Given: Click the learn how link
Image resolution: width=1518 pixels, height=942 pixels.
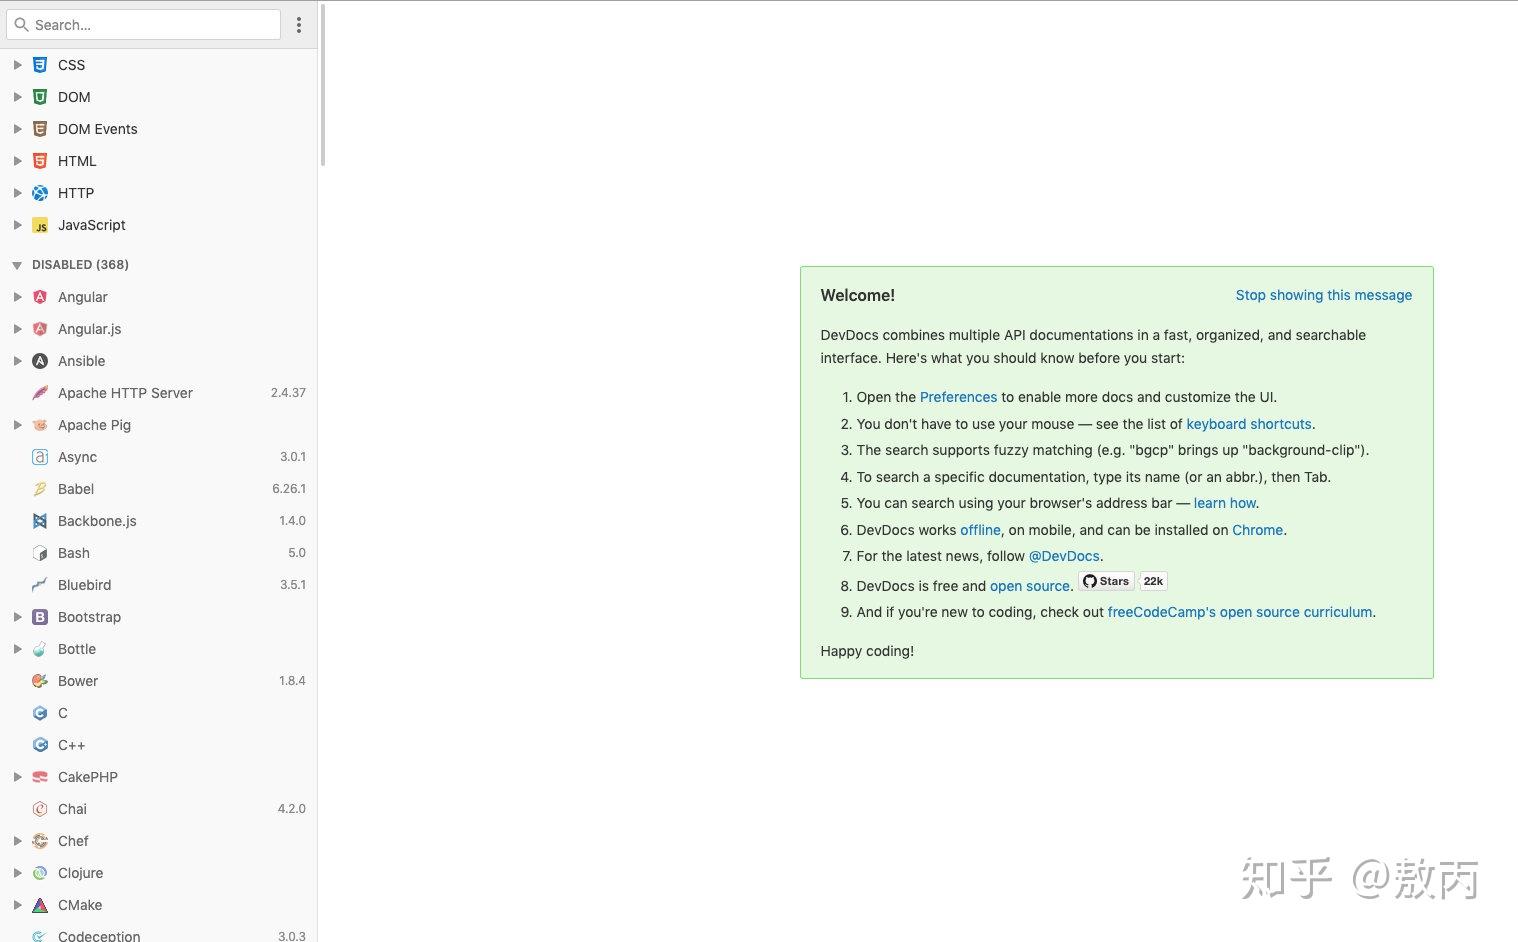Looking at the screenshot, I should 1225,503.
